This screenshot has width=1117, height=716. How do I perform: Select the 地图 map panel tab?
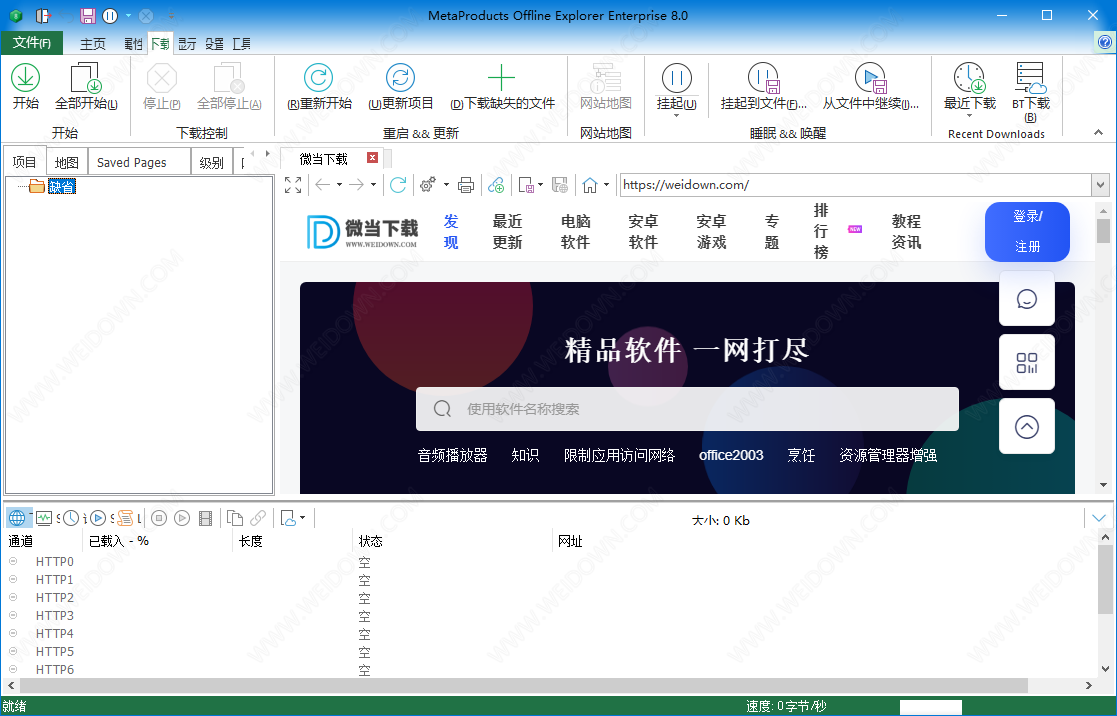click(x=67, y=162)
